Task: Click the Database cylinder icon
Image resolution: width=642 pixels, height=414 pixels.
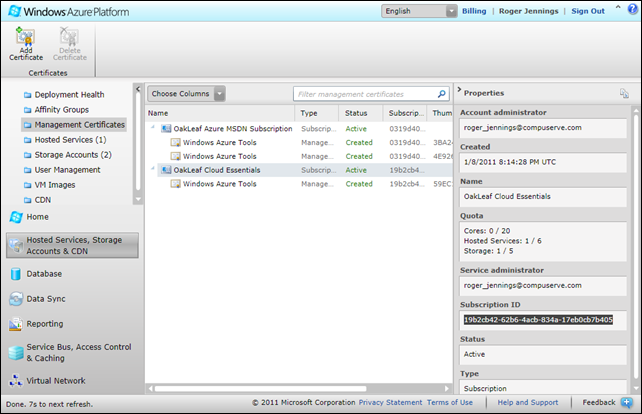Action: (16, 274)
